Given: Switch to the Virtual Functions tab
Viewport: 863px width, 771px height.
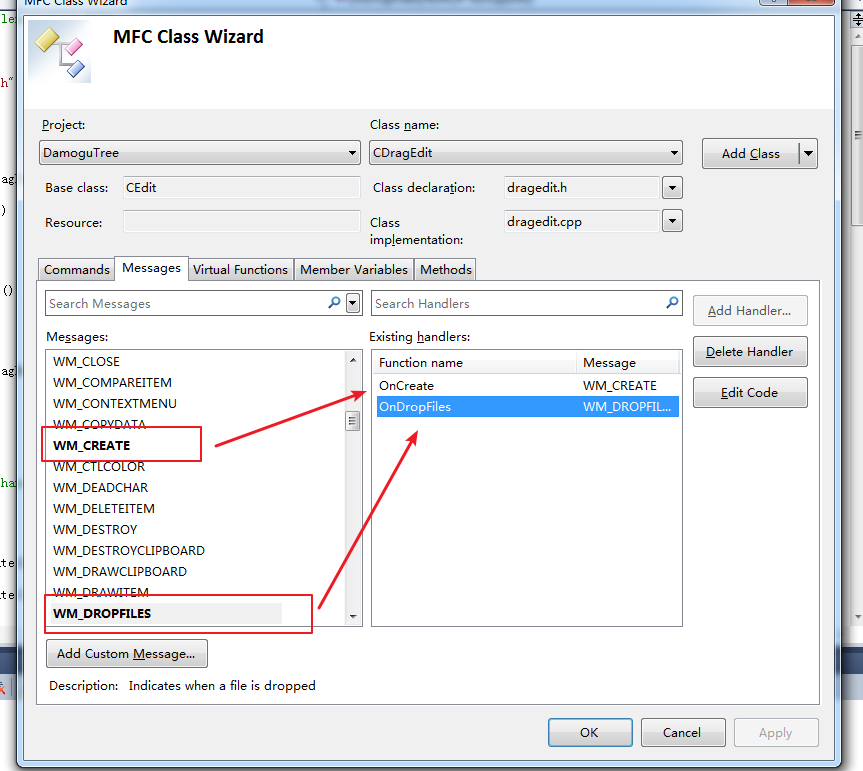Looking at the screenshot, I should point(240,269).
